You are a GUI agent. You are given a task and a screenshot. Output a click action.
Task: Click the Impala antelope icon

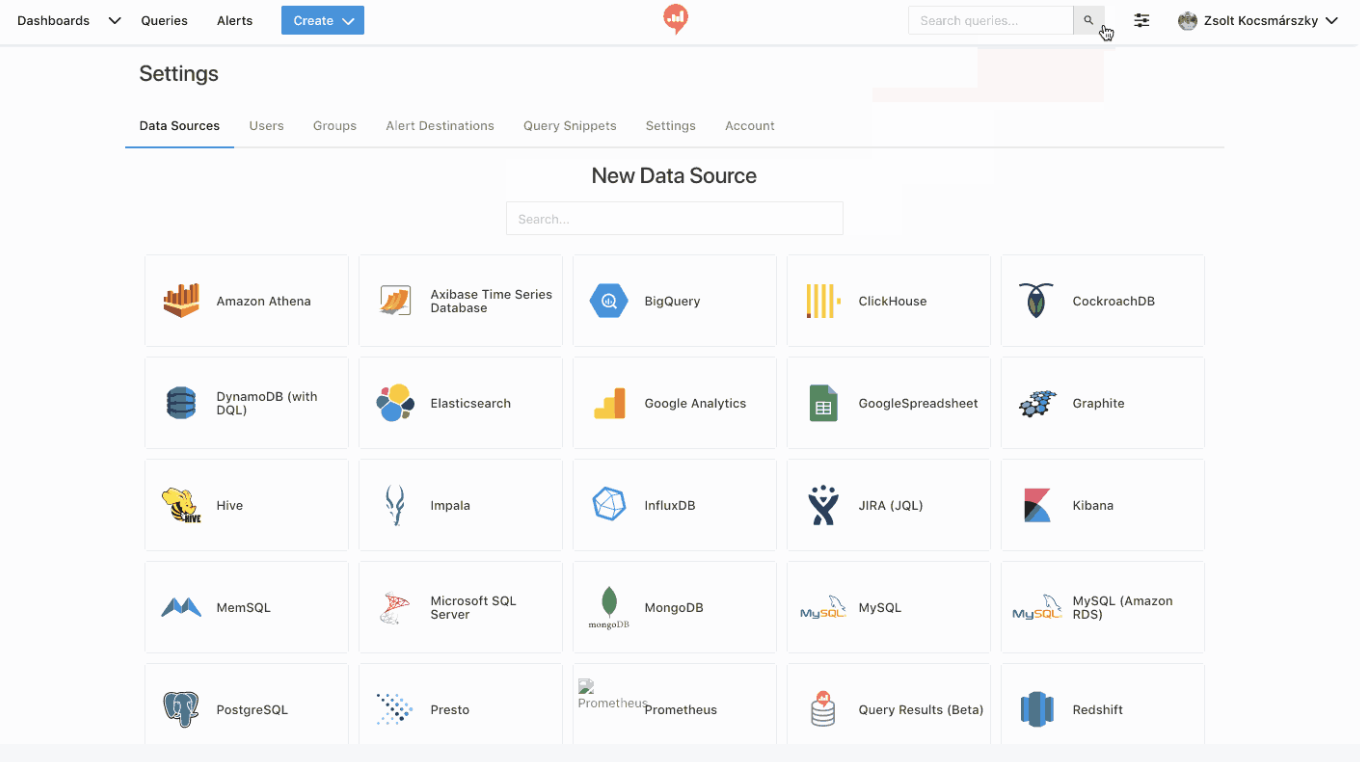coord(395,505)
